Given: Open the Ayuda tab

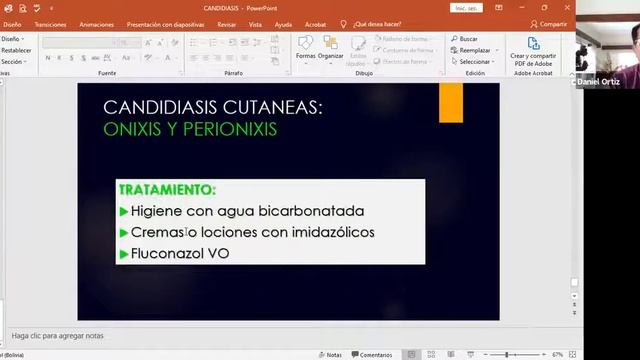Looking at the screenshot, I should pyautogui.click(x=283, y=24).
